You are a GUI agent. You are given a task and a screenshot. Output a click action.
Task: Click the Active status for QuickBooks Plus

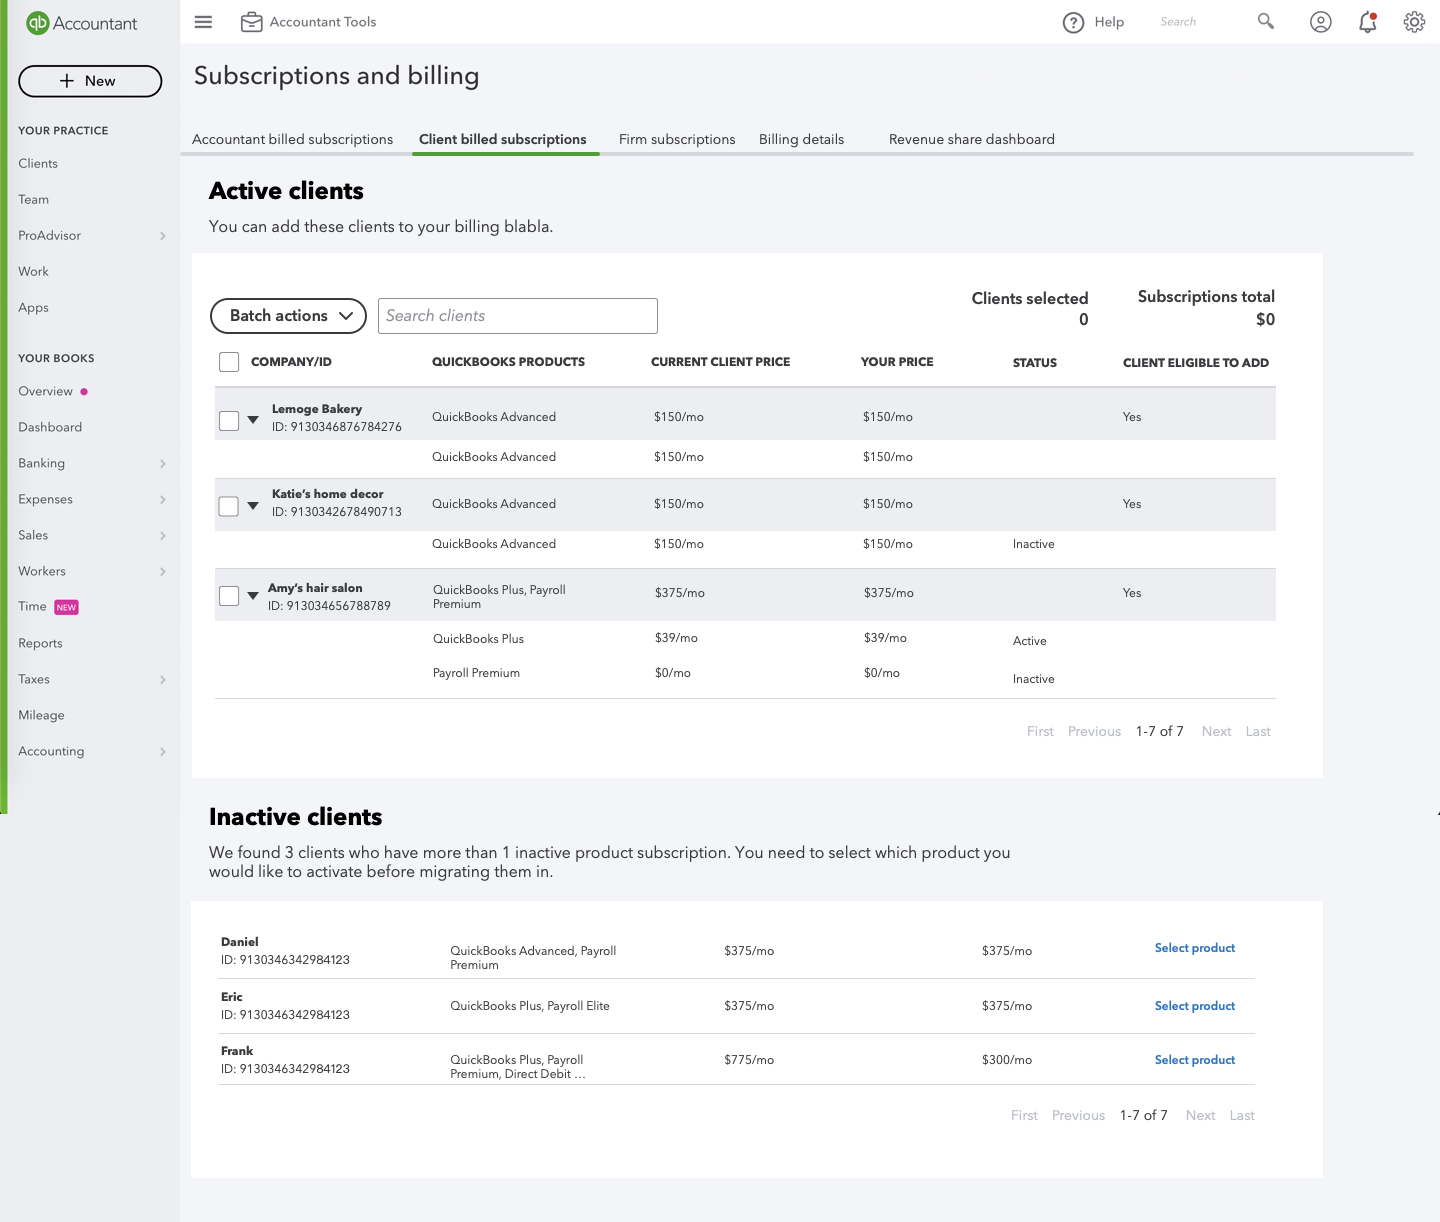tap(1030, 642)
